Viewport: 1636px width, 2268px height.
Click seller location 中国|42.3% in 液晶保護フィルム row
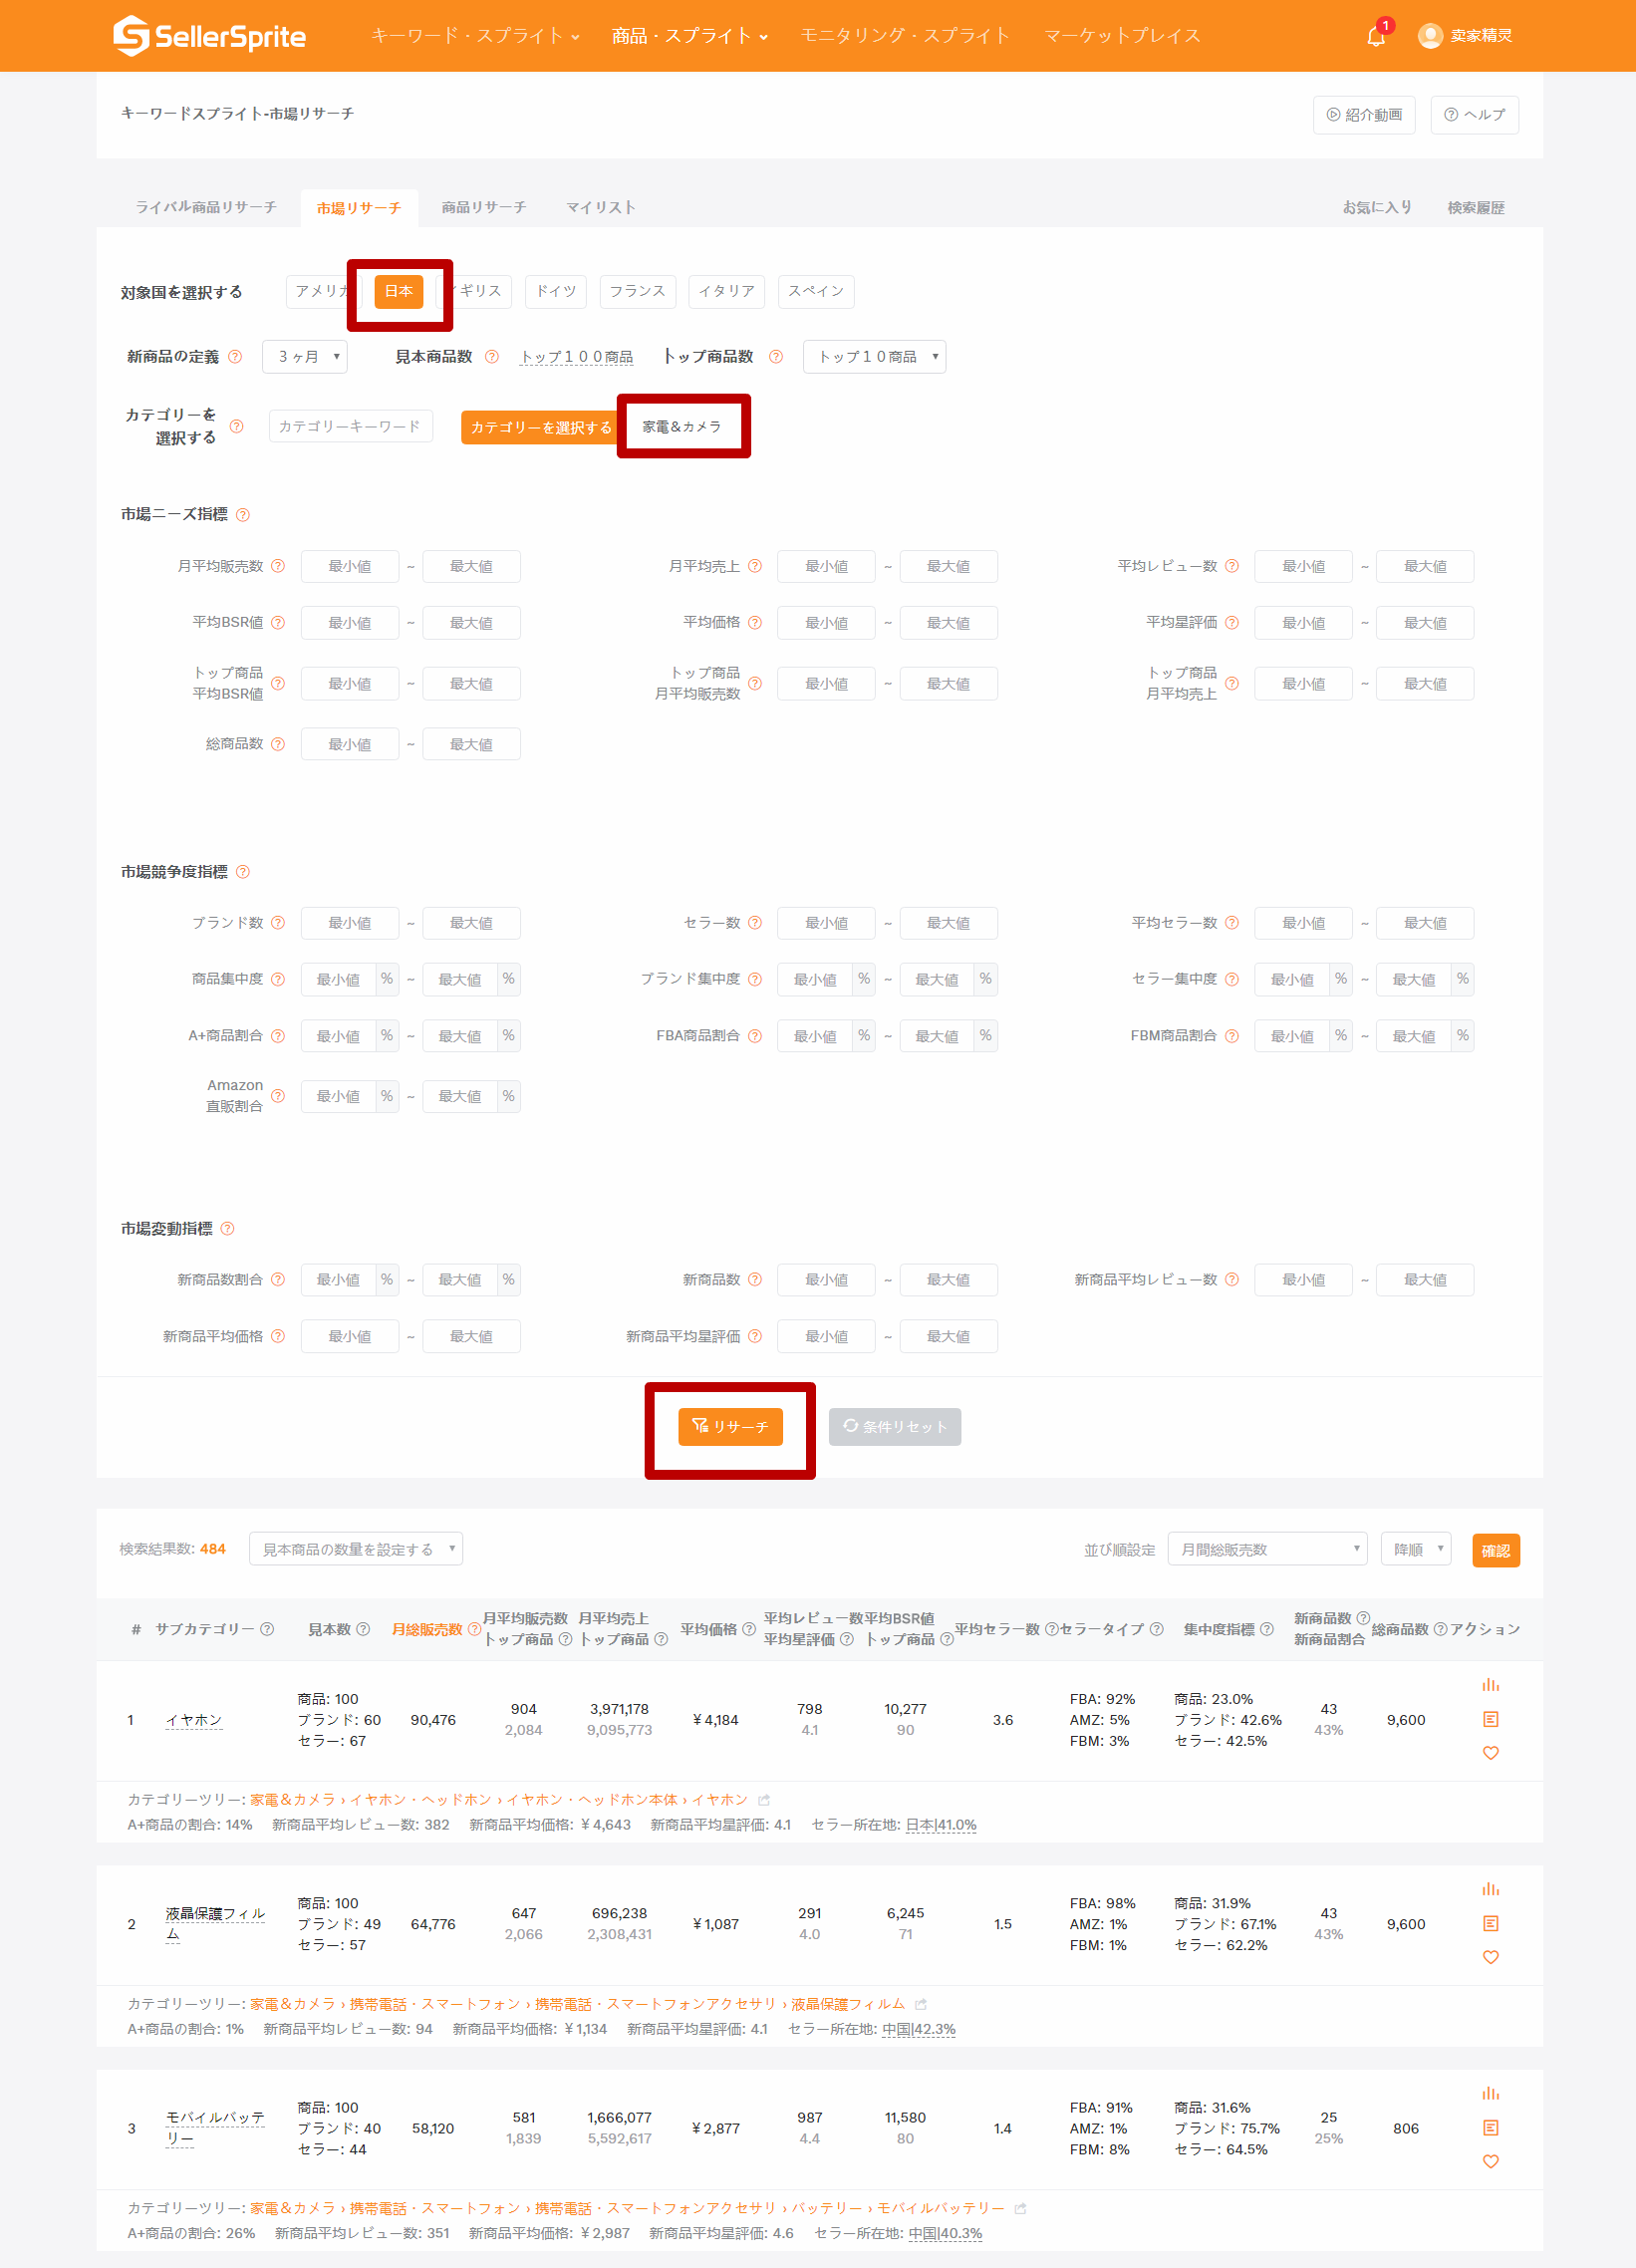coord(919,2029)
